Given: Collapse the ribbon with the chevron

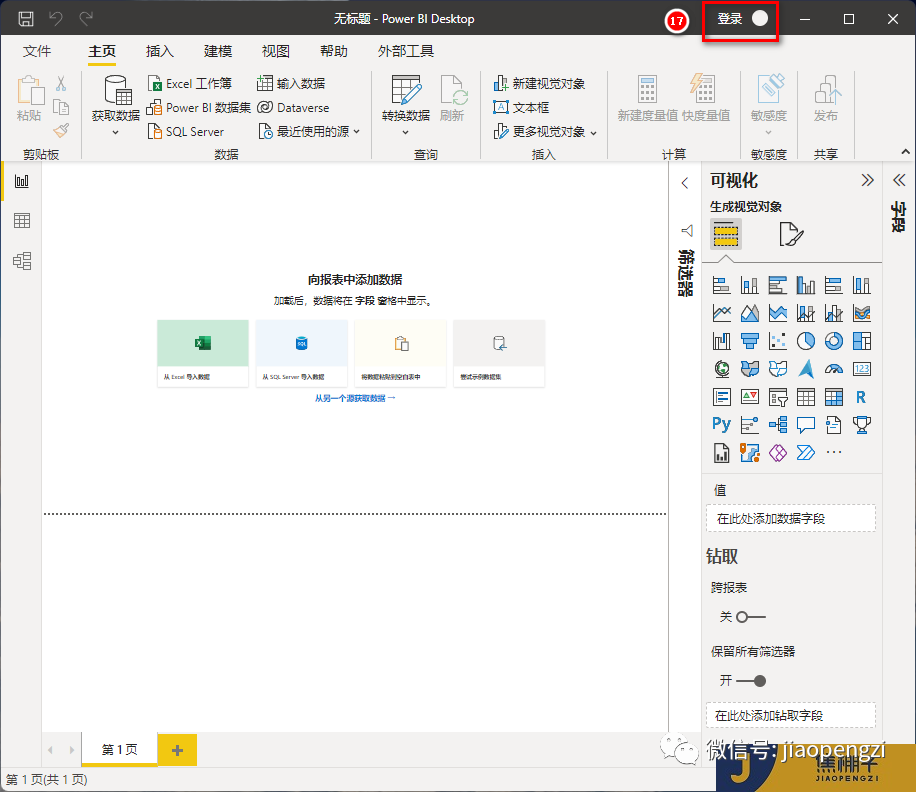Looking at the screenshot, I should click(905, 152).
